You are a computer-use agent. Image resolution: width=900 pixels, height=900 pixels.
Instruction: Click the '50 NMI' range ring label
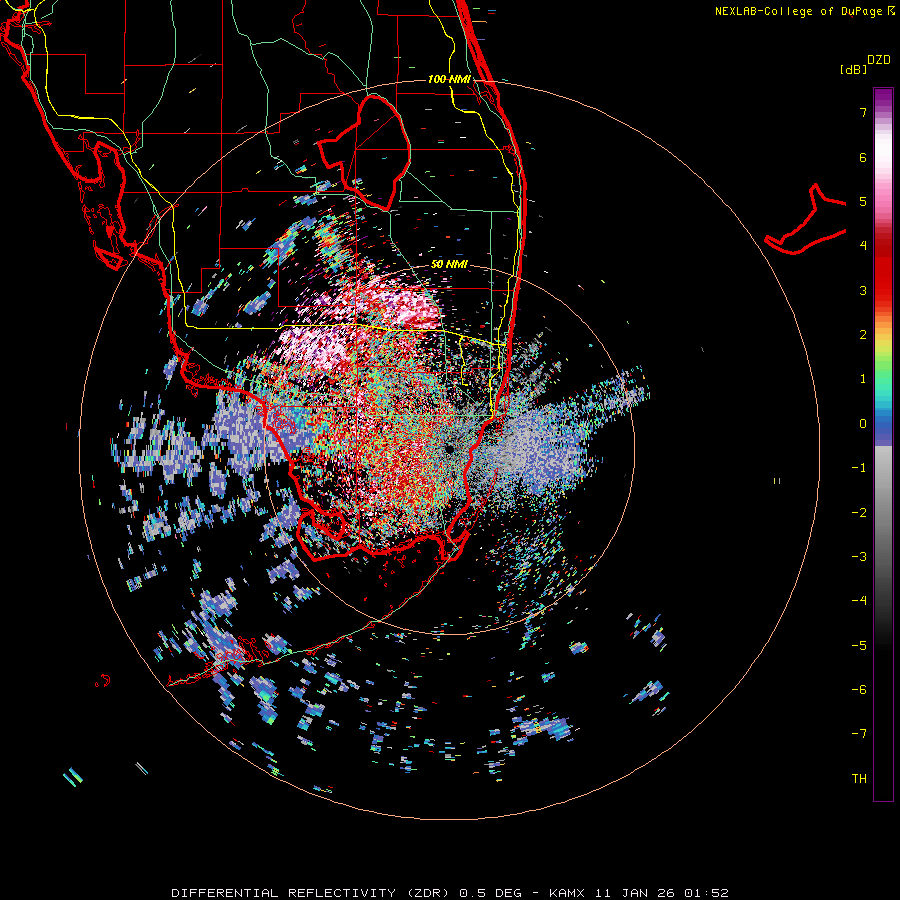click(449, 264)
